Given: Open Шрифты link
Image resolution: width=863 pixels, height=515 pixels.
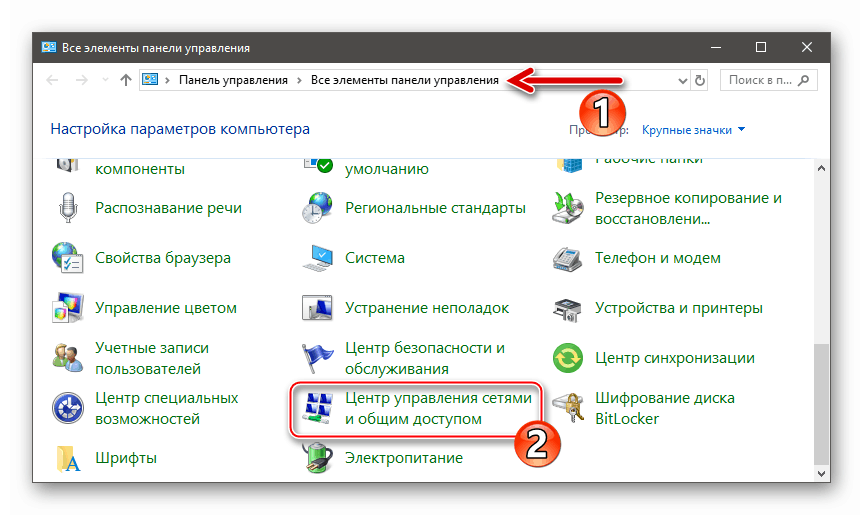Looking at the screenshot, I should (126, 458).
